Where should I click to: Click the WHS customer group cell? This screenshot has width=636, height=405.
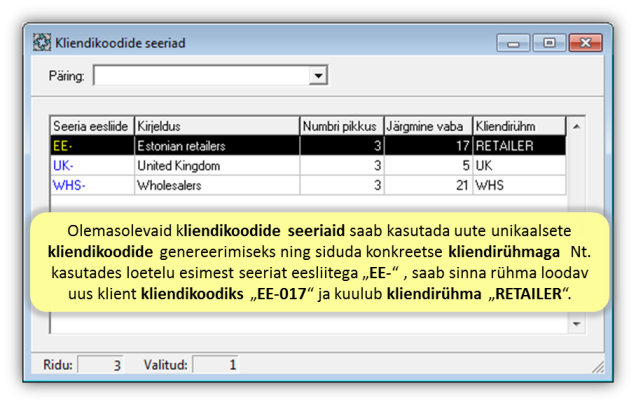click(519, 185)
